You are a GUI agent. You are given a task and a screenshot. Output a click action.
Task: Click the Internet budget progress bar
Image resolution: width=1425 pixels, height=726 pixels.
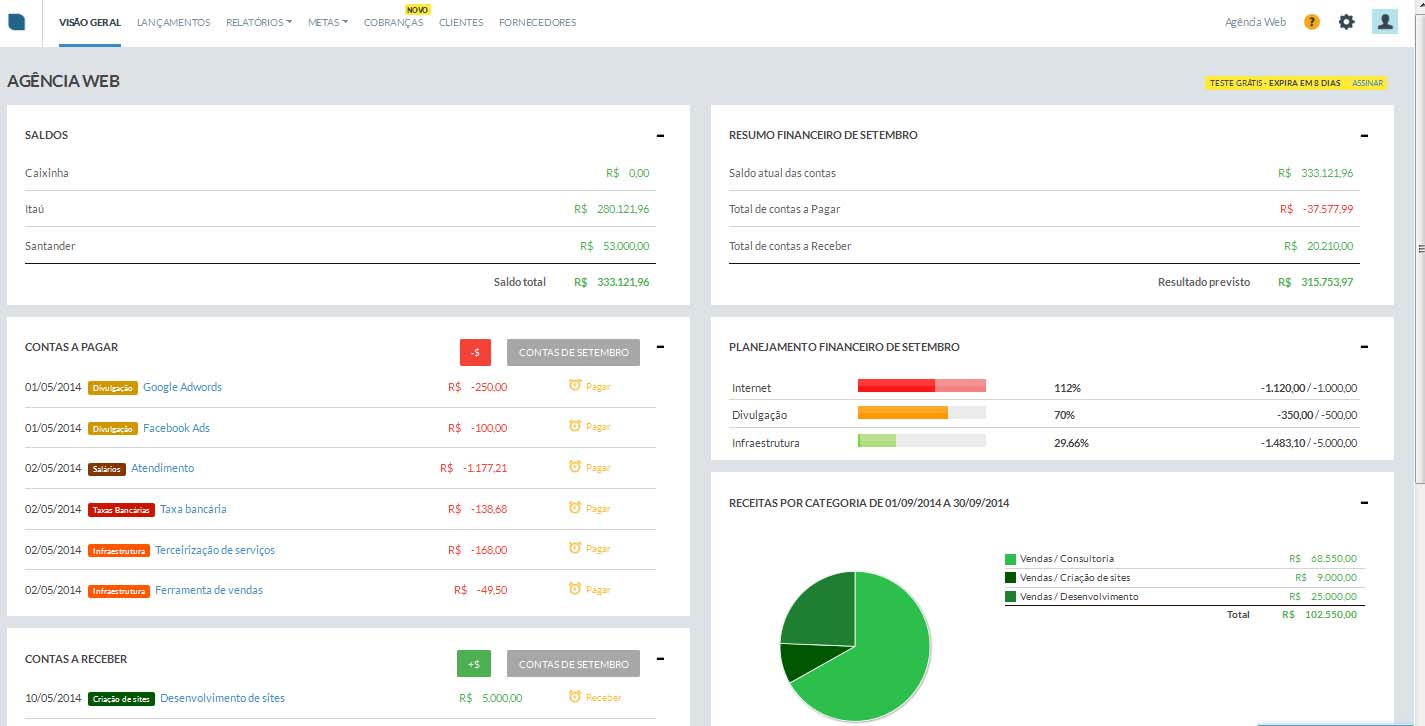(922, 386)
